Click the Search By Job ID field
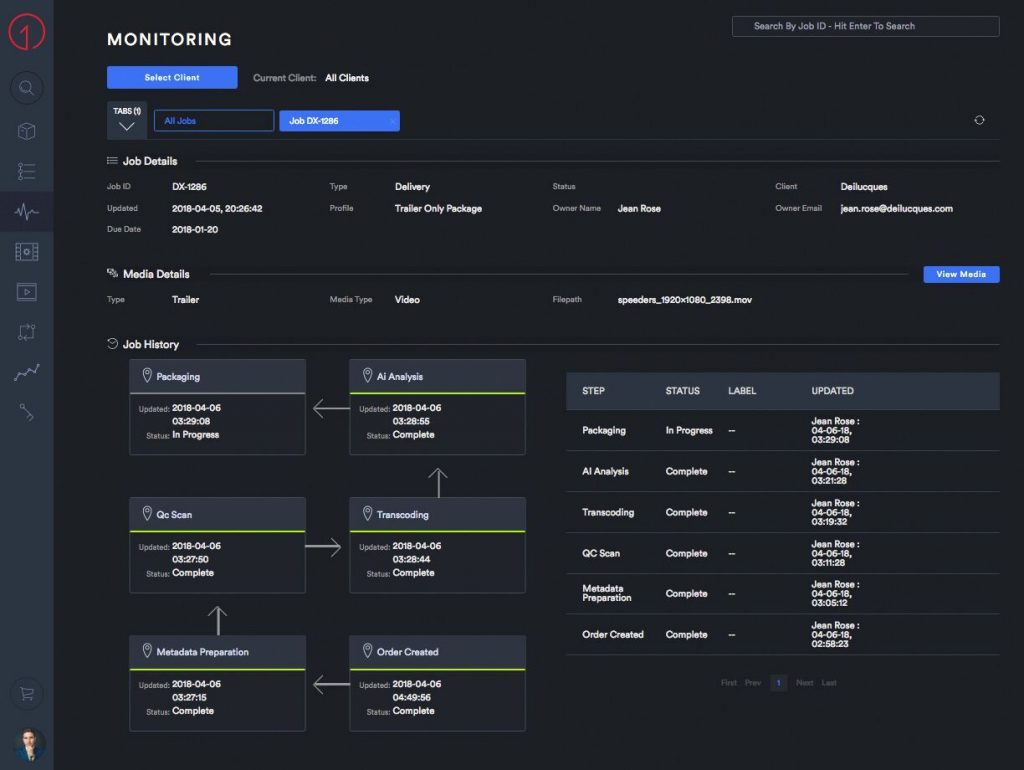This screenshot has width=1024, height=770. [865, 26]
